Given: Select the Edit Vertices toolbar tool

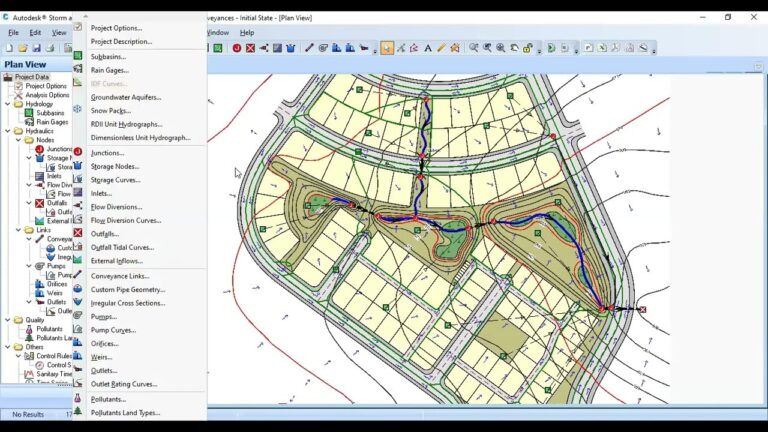Looking at the screenshot, I should point(401,48).
